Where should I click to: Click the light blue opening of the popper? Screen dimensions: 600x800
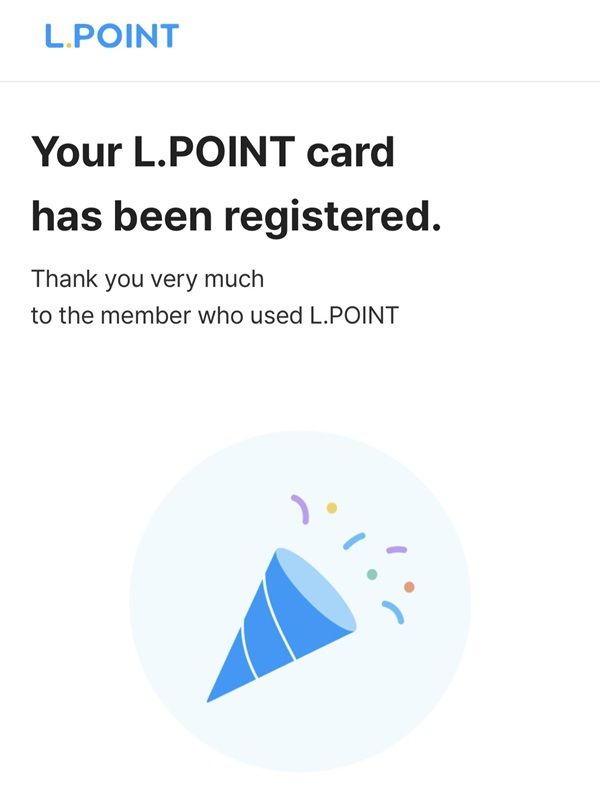click(x=318, y=590)
